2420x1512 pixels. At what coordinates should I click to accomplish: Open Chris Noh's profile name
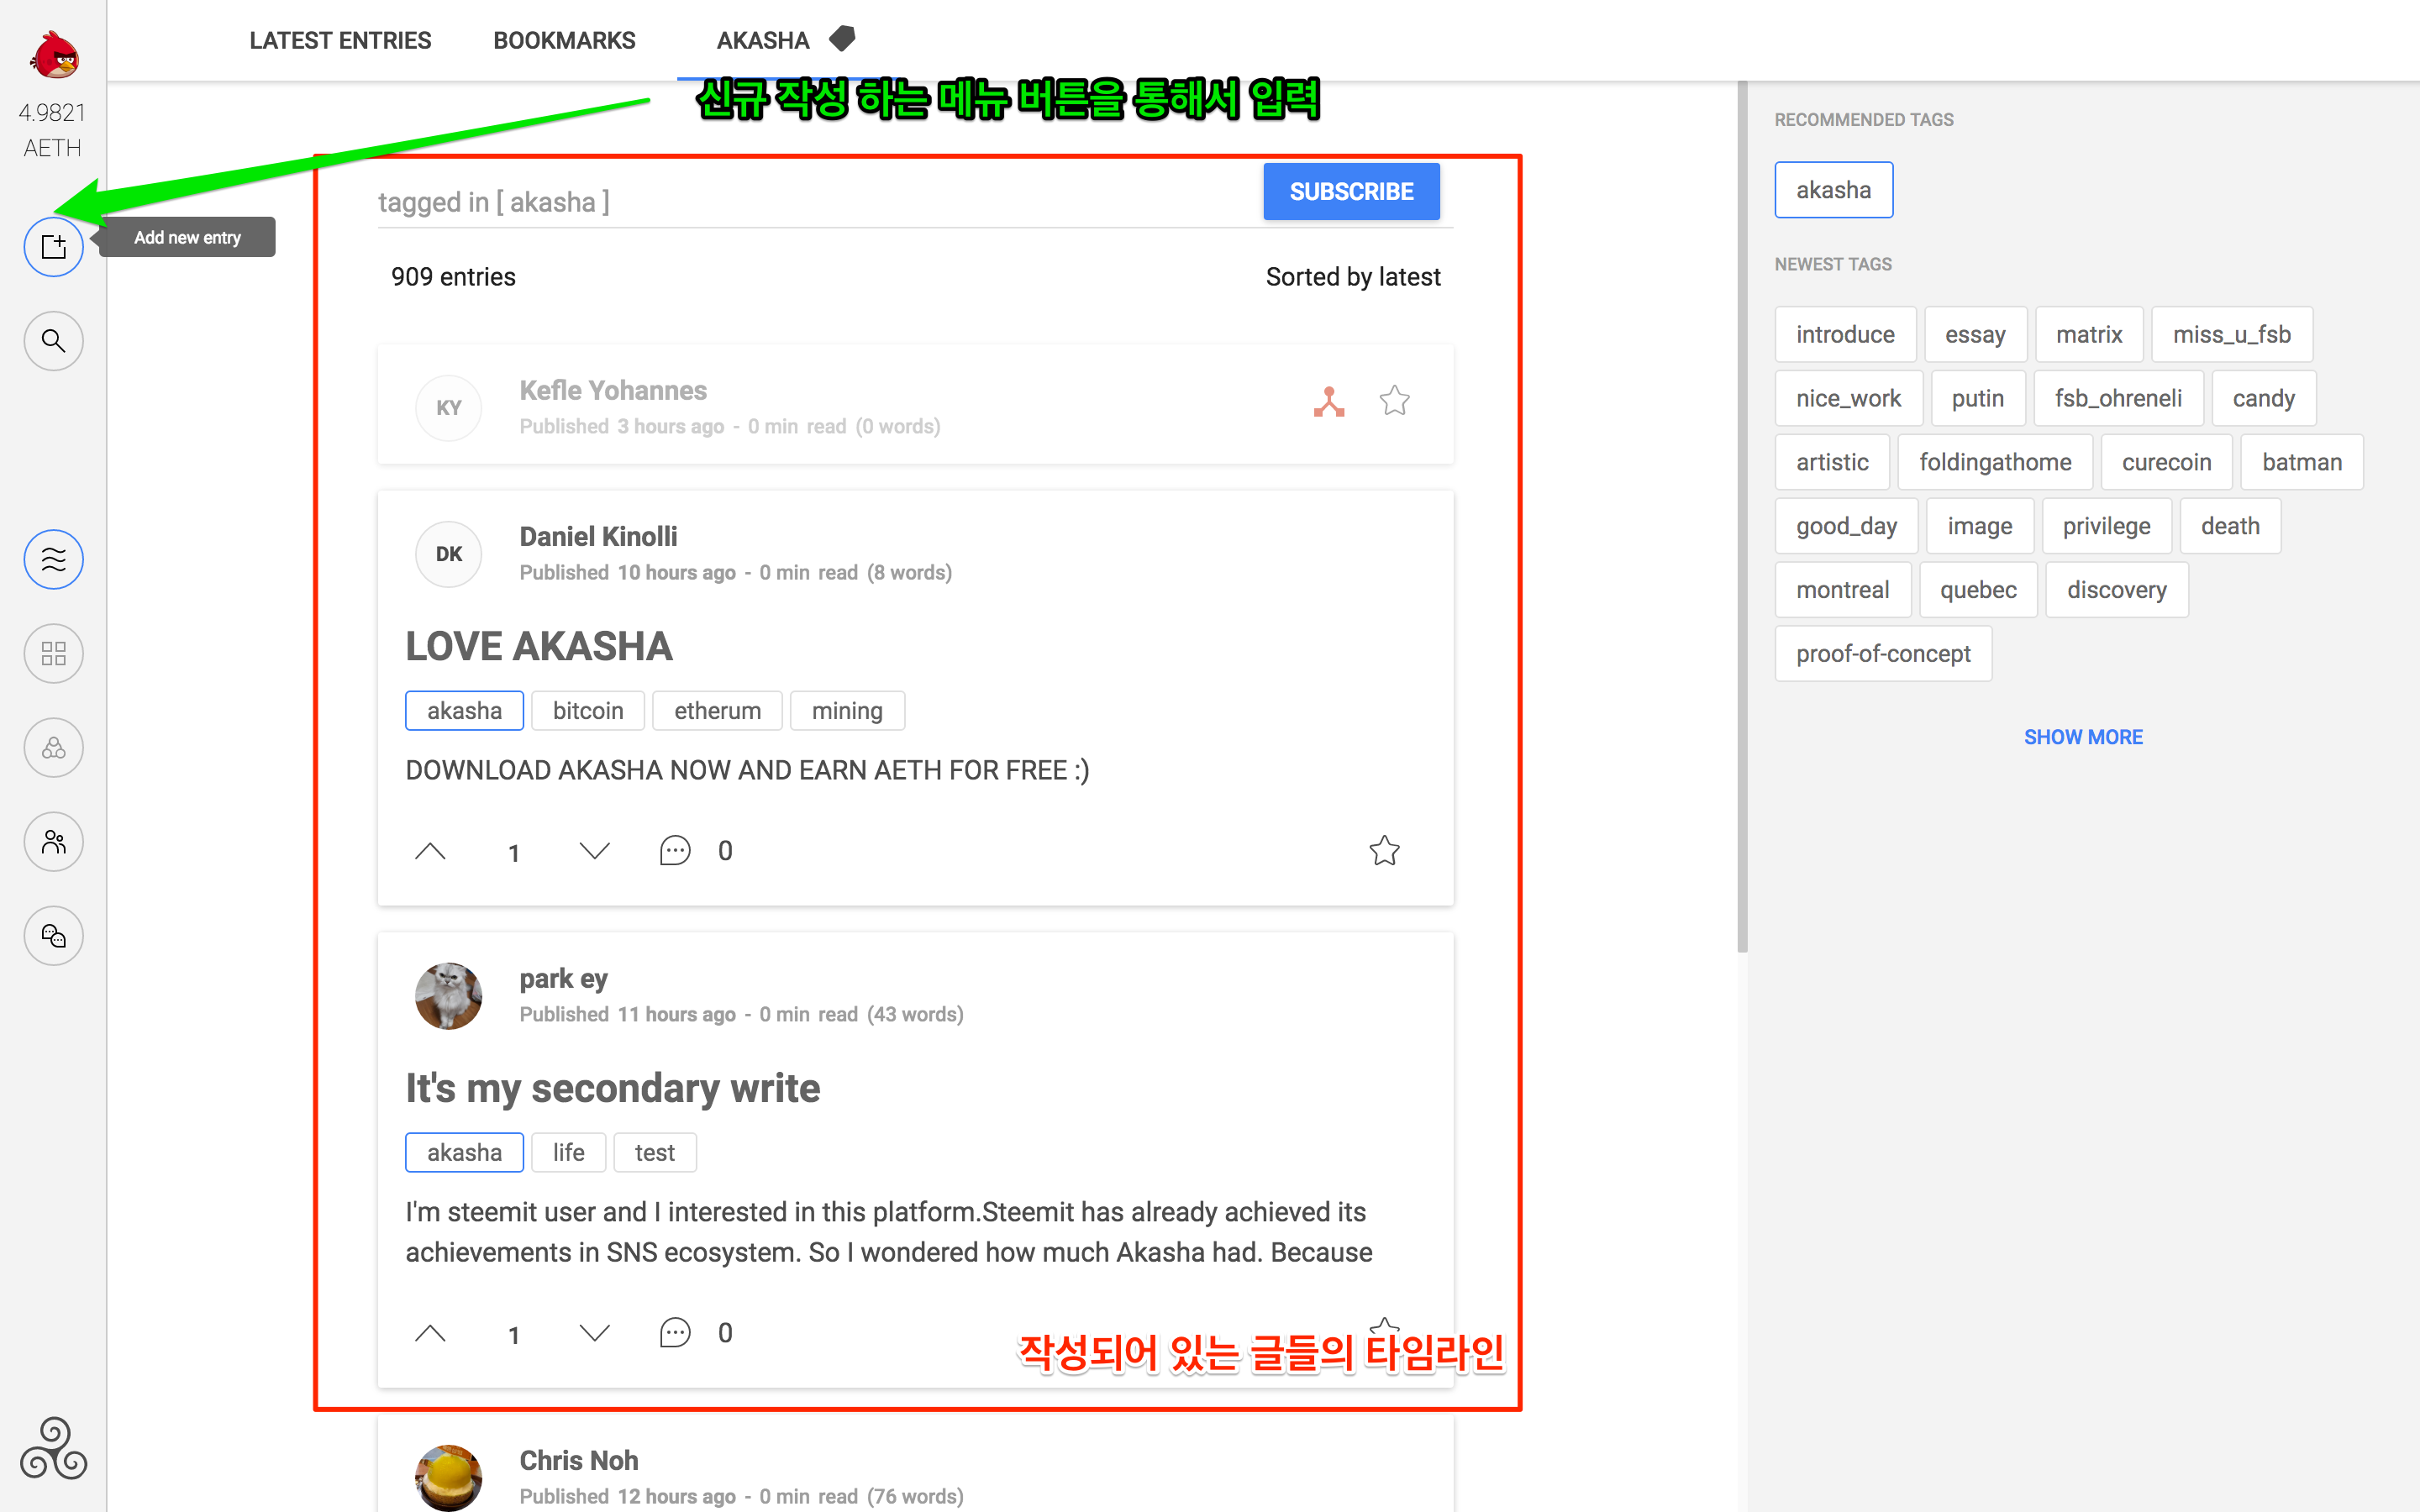pos(579,1460)
